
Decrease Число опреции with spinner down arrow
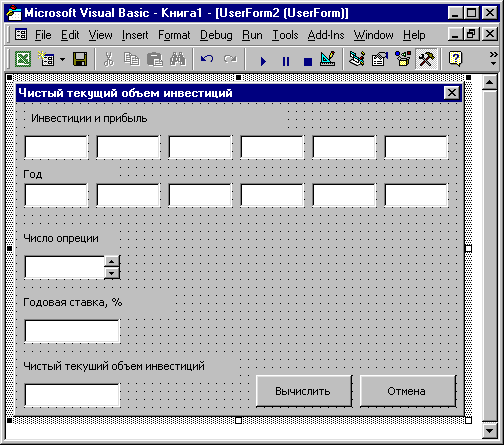click(112, 273)
